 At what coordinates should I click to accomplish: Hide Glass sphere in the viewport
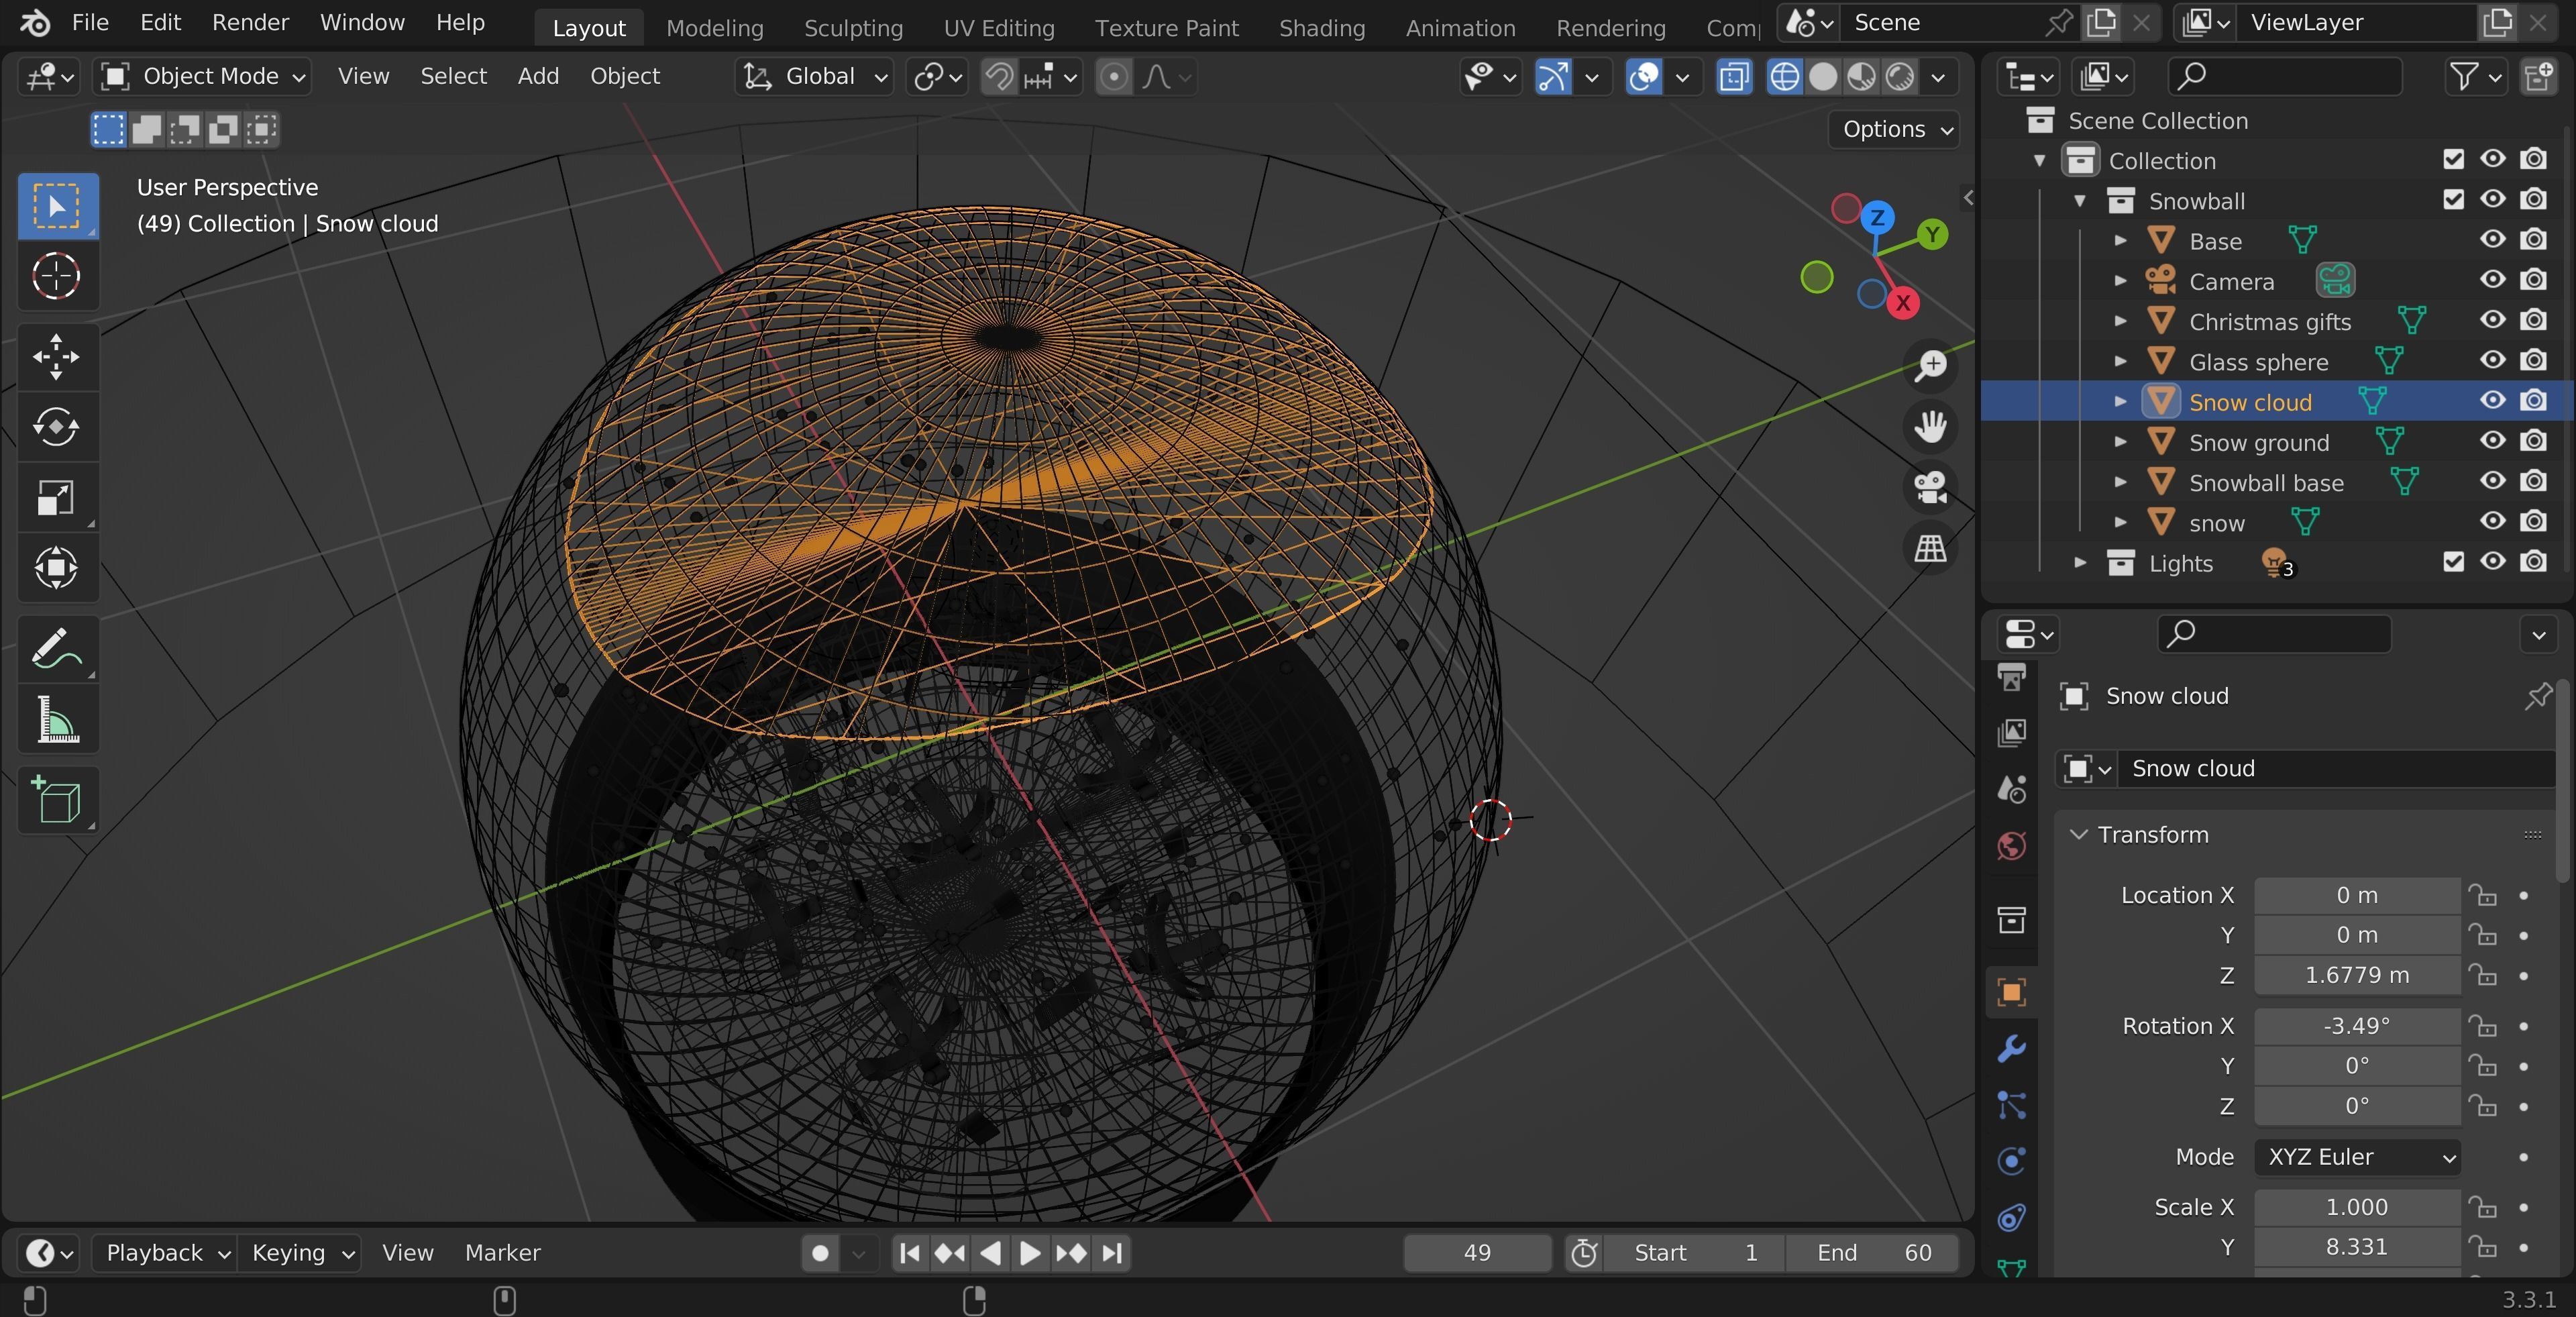click(x=2493, y=360)
